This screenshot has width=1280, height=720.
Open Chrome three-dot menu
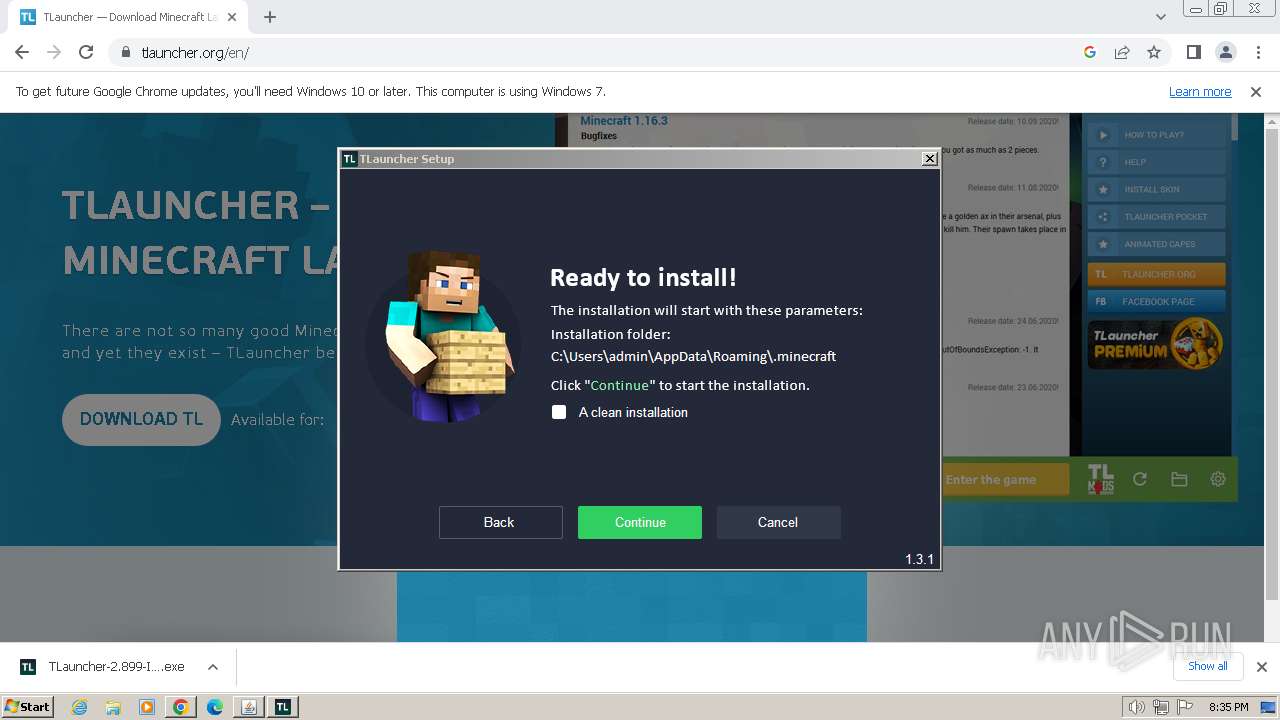[x=1256, y=52]
